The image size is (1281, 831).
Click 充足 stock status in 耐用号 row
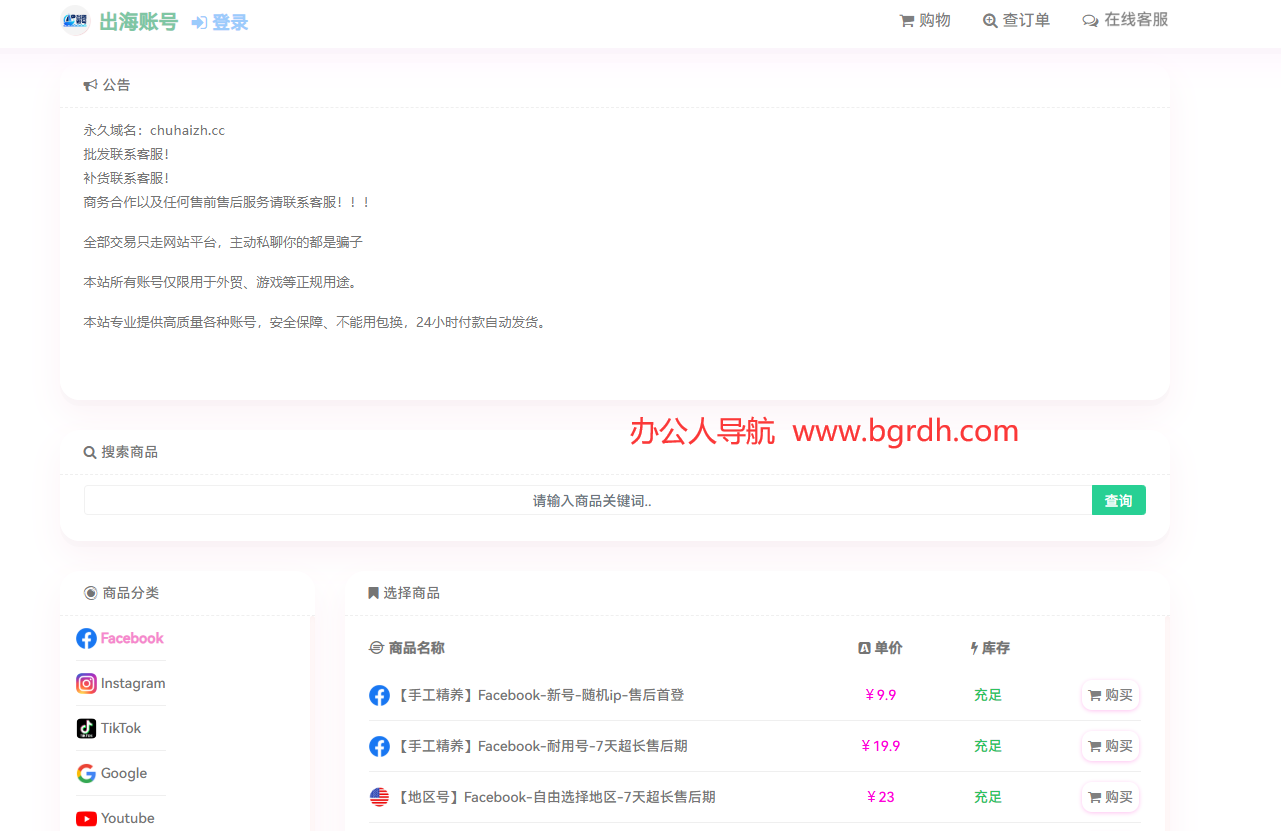[988, 746]
